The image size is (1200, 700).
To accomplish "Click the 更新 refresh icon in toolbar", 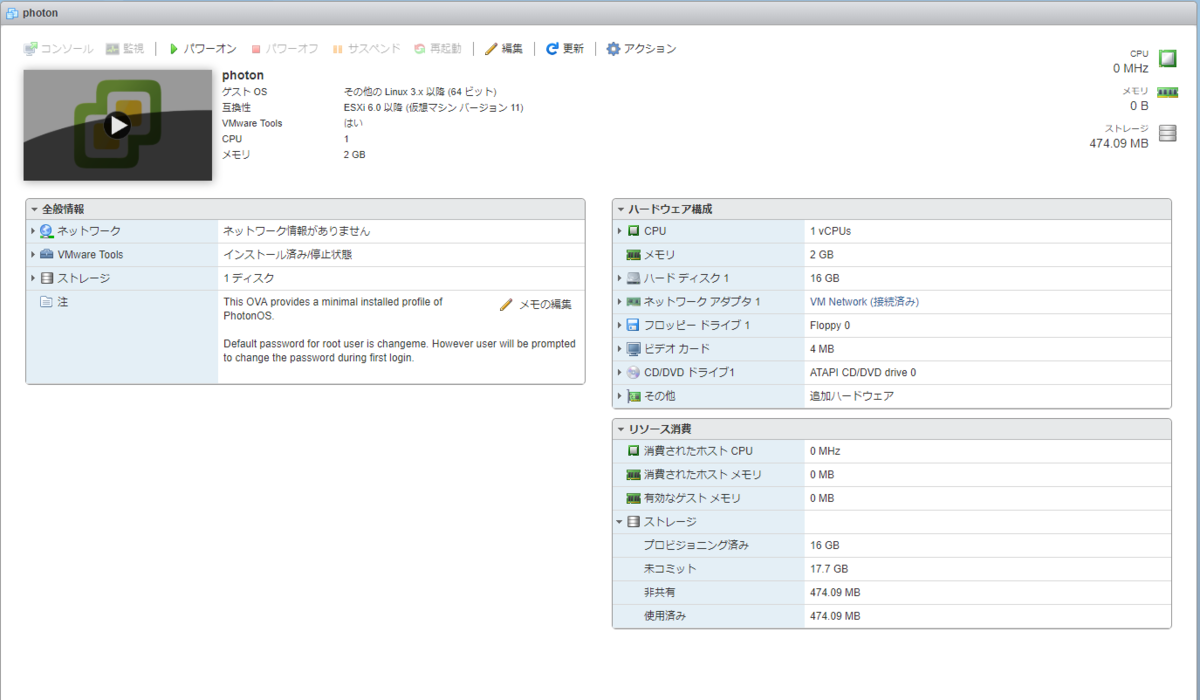I will (550, 47).
